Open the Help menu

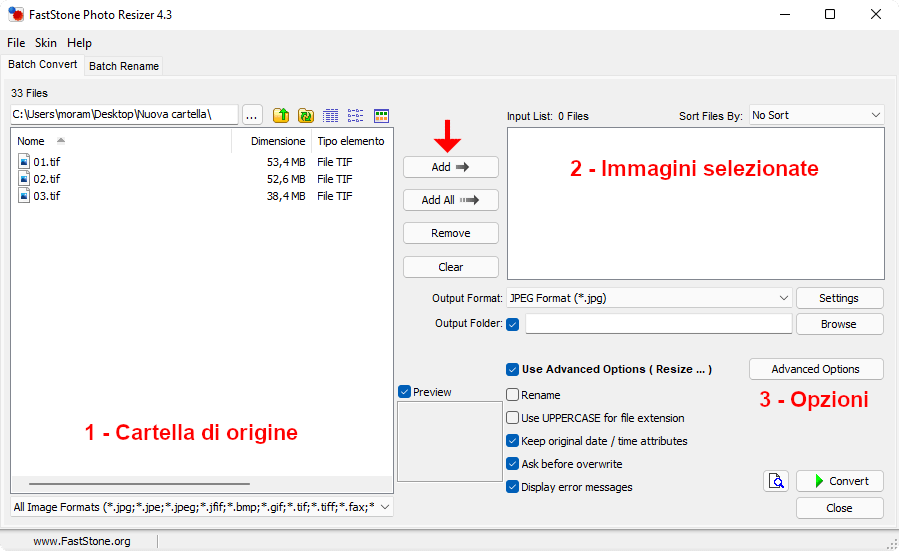click(x=79, y=42)
